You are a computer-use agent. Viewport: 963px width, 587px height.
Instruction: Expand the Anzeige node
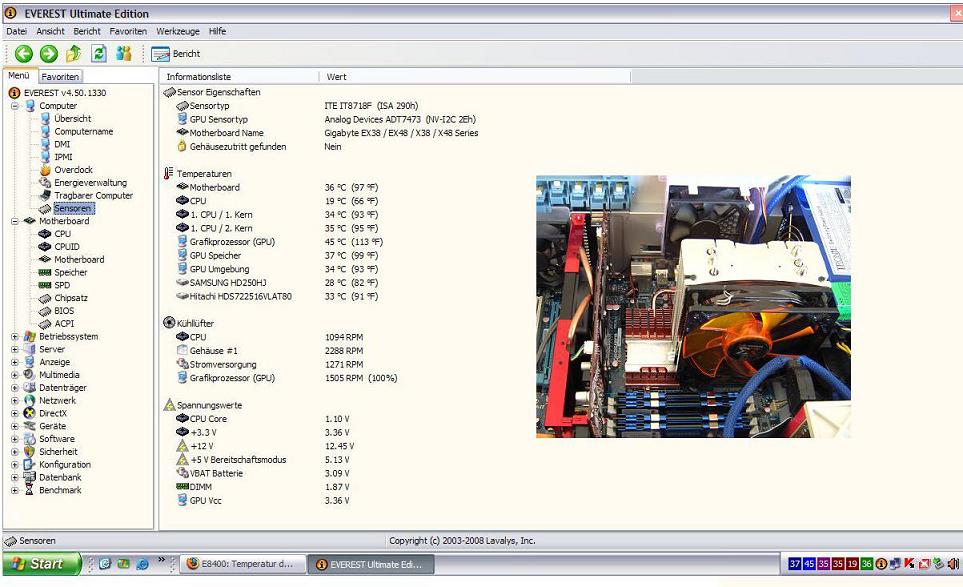(x=15, y=362)
